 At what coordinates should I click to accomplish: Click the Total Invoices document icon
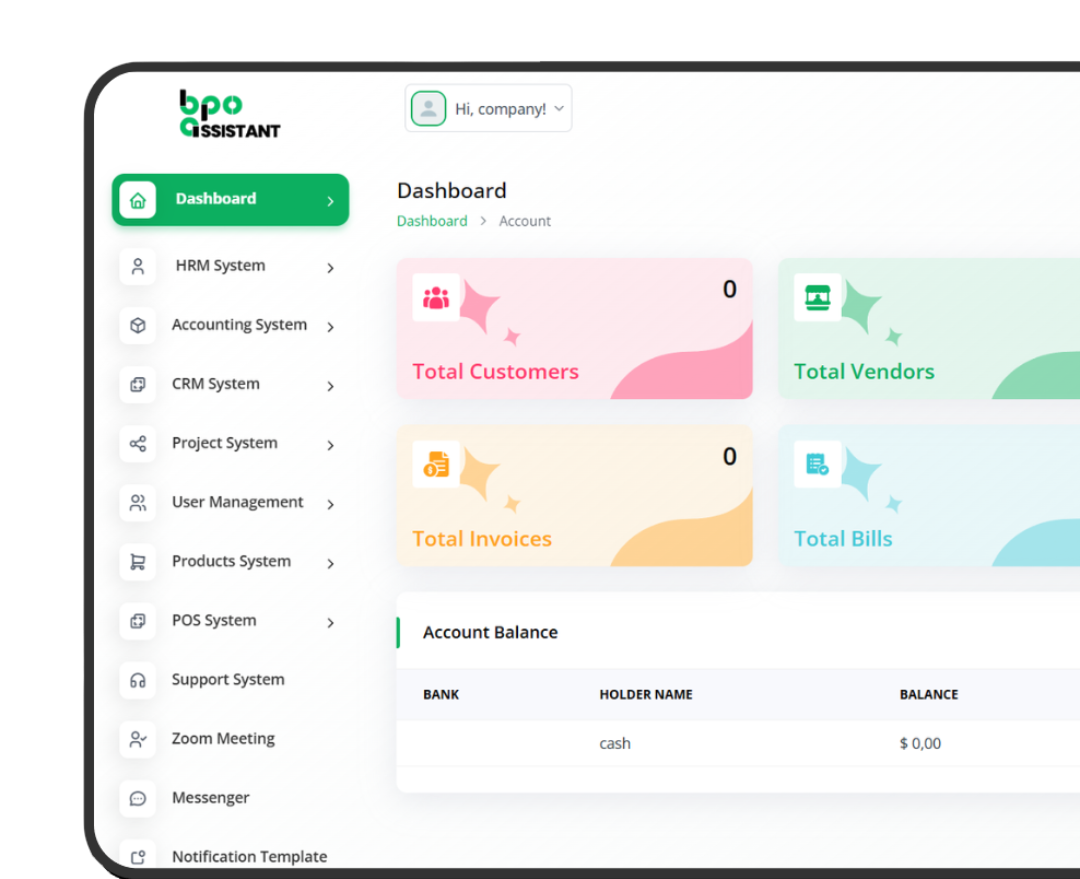[x=435, y=464]
